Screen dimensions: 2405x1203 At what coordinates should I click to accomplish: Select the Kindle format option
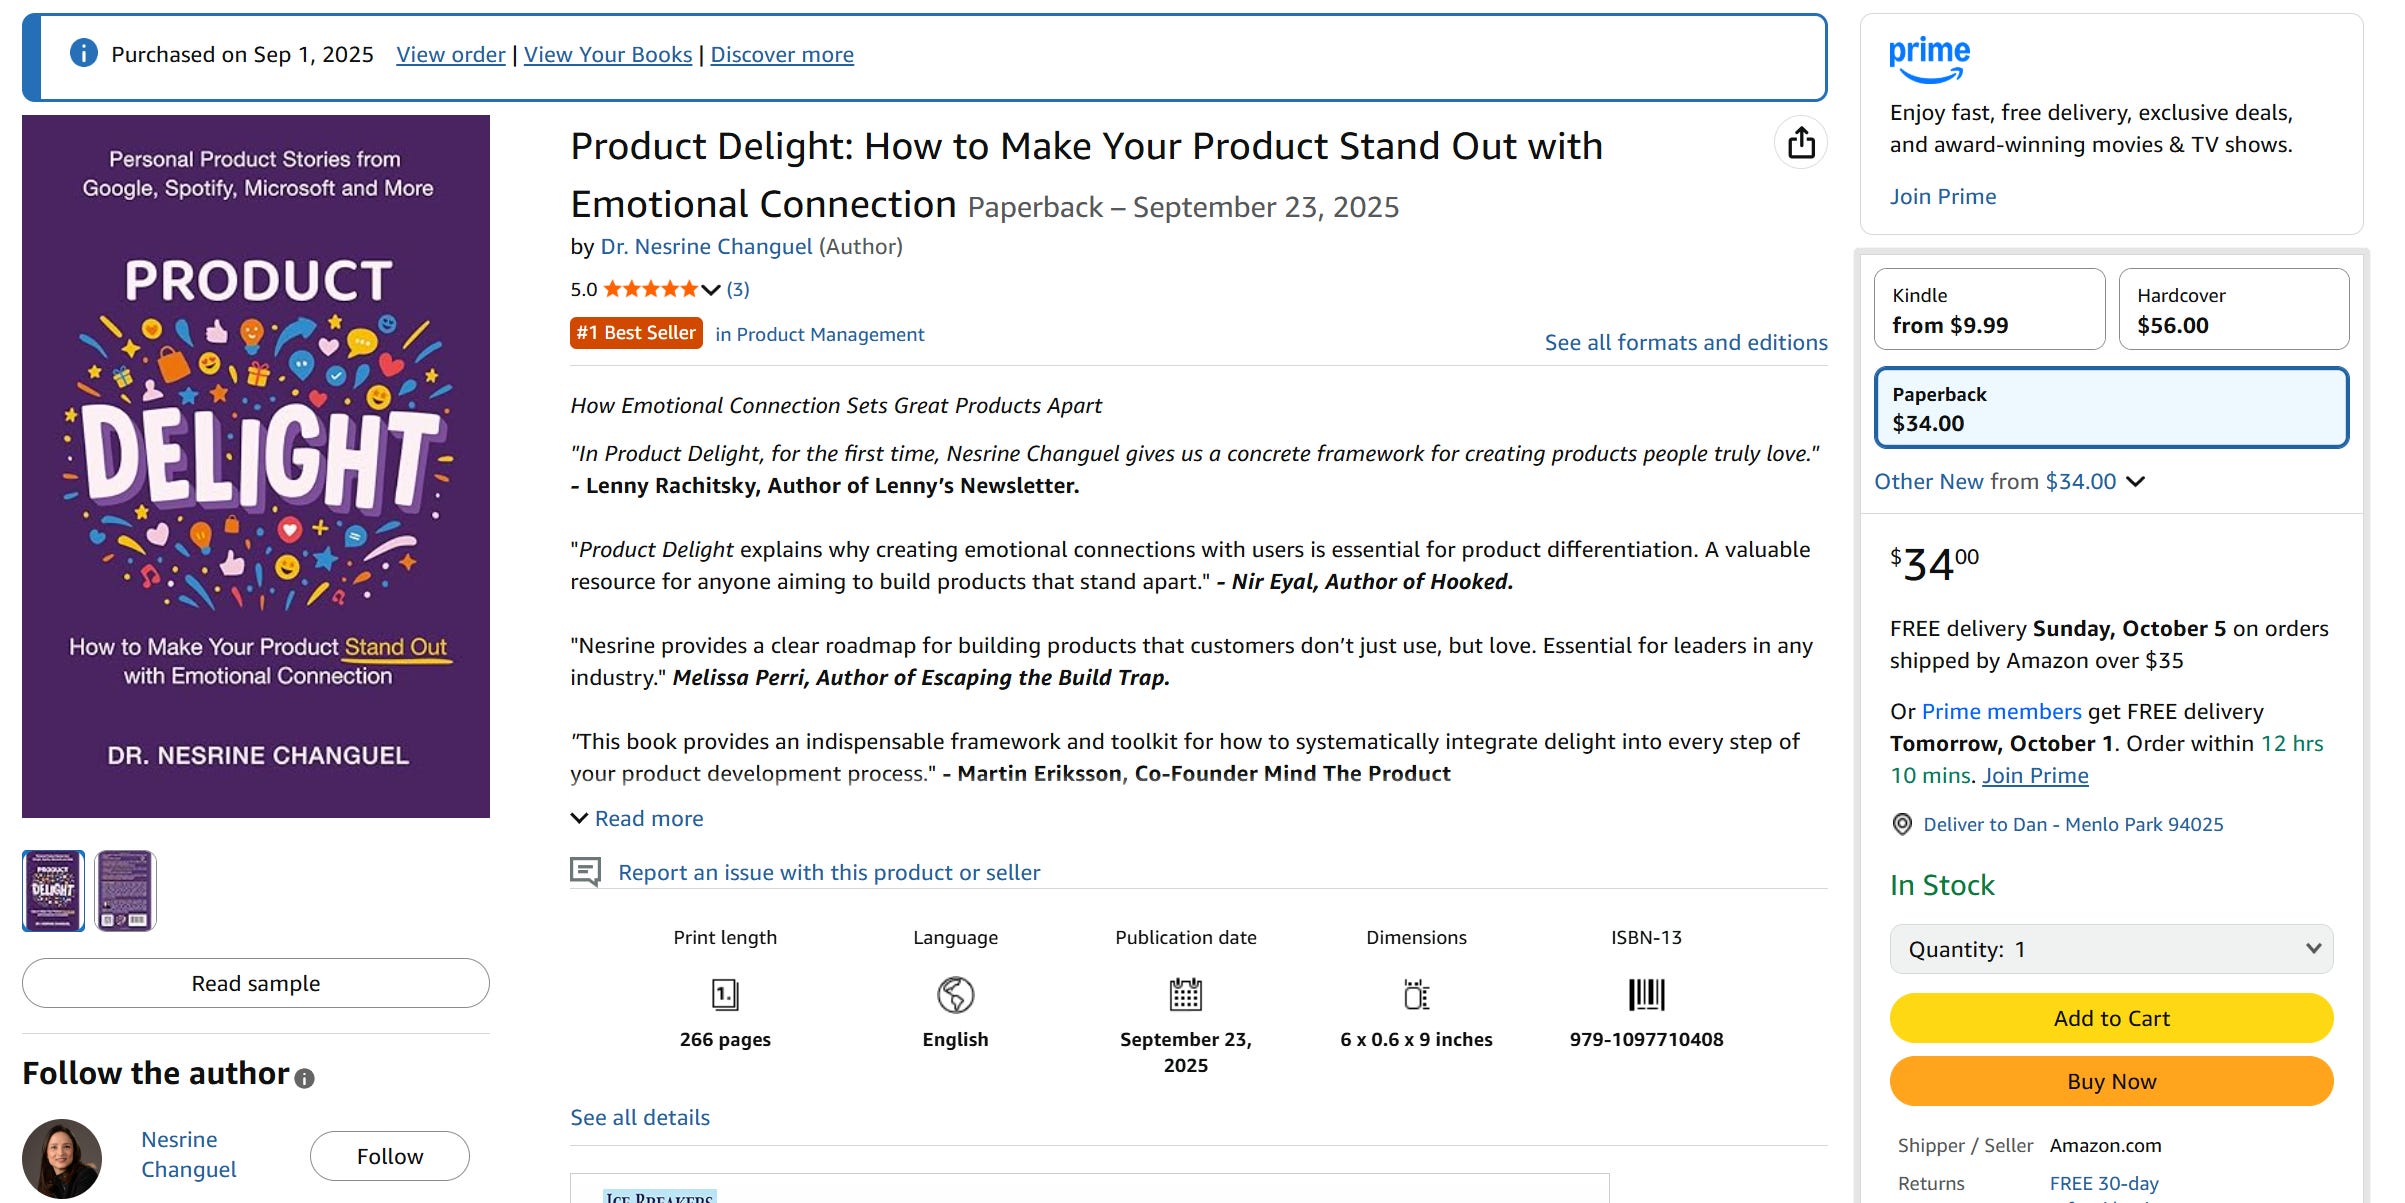[x=1989, y=309]
